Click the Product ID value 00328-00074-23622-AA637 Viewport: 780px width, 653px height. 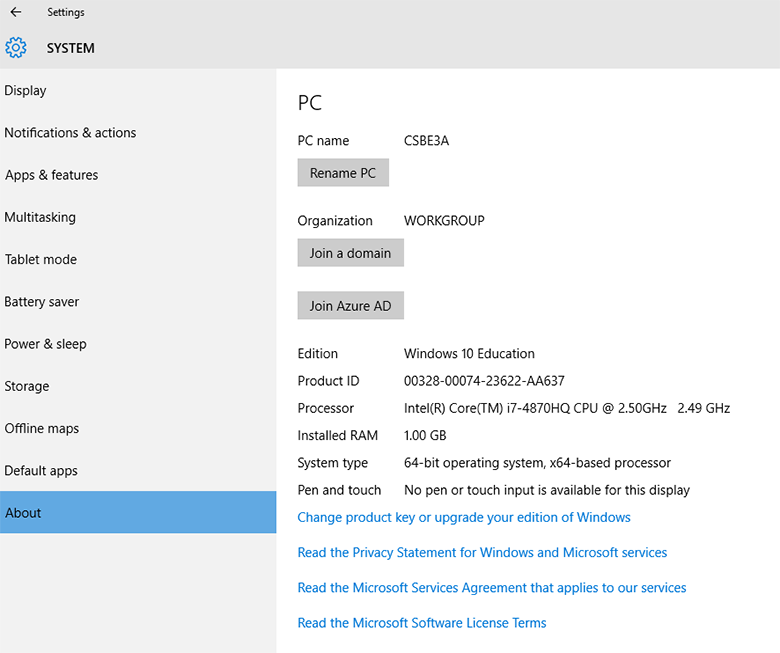pos(484,381)
